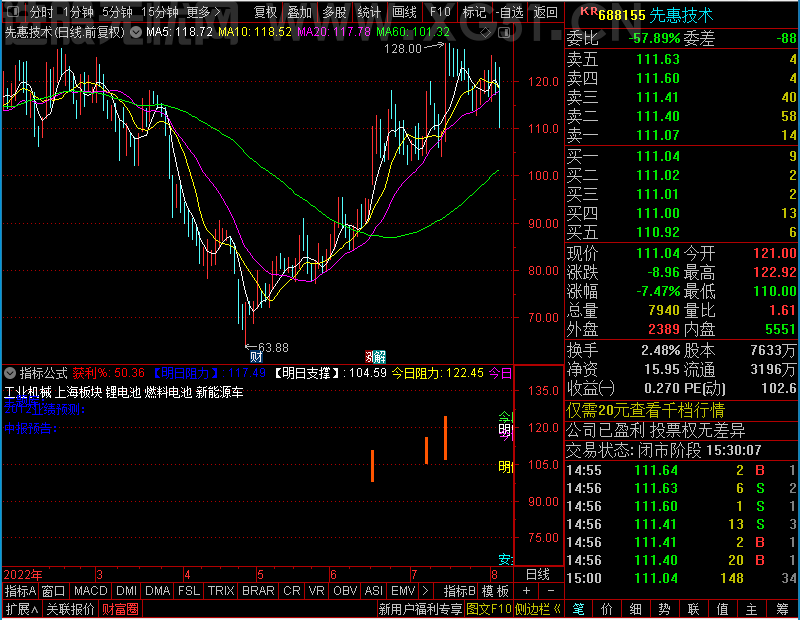Toggle the window layout icon beside the diamond

[504, 33]
